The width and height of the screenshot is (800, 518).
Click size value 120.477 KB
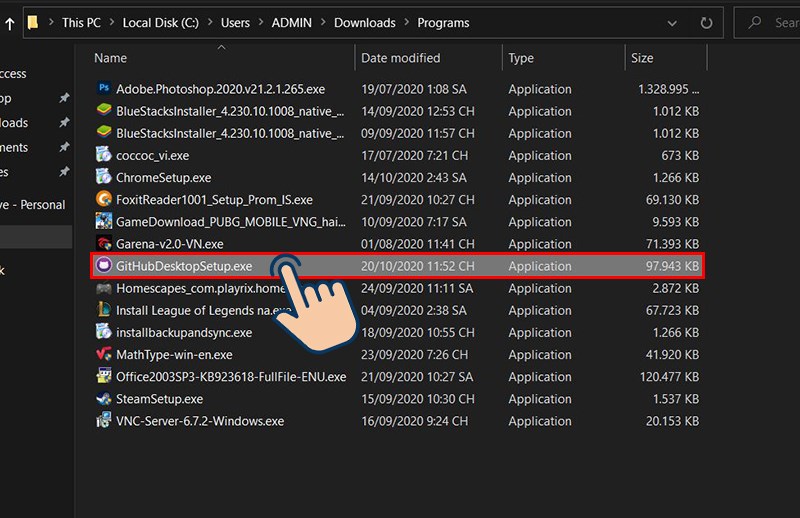pos(669,377)
